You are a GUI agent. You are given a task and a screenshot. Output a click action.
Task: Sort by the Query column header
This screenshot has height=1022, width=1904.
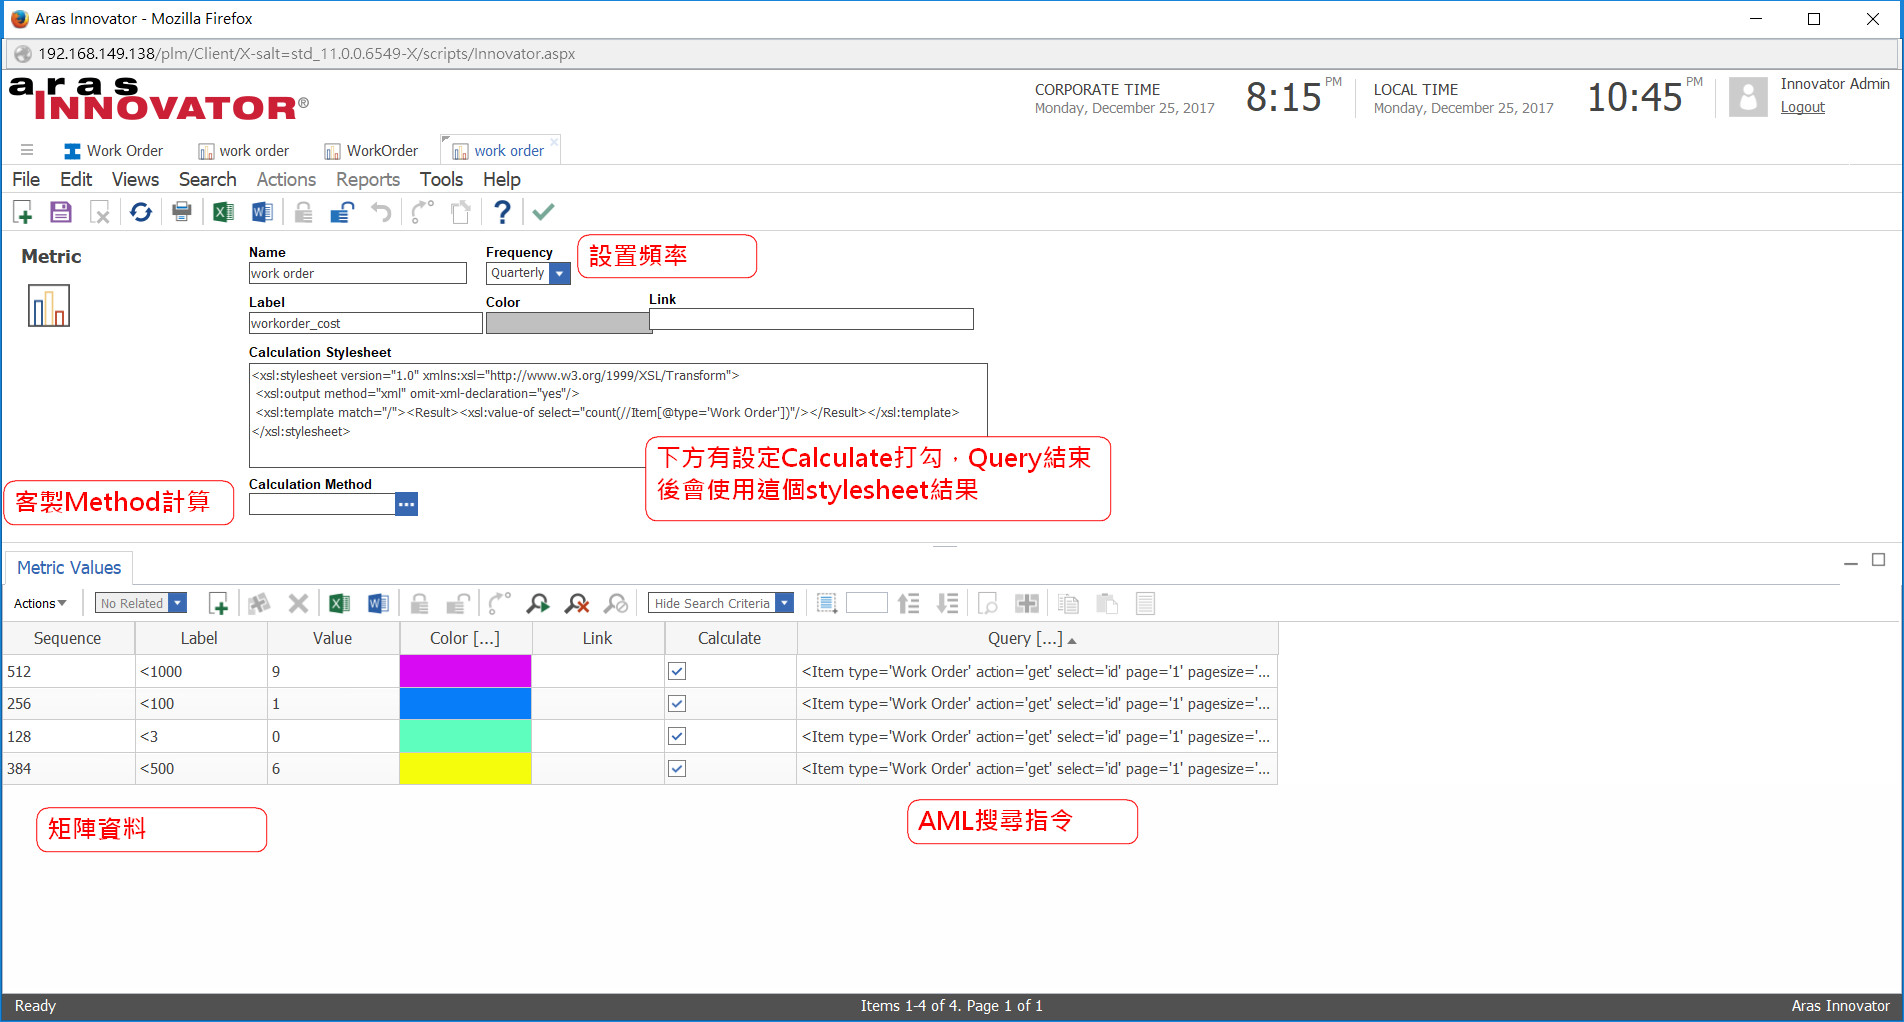pyautogui.click(x=1037, y=638)
